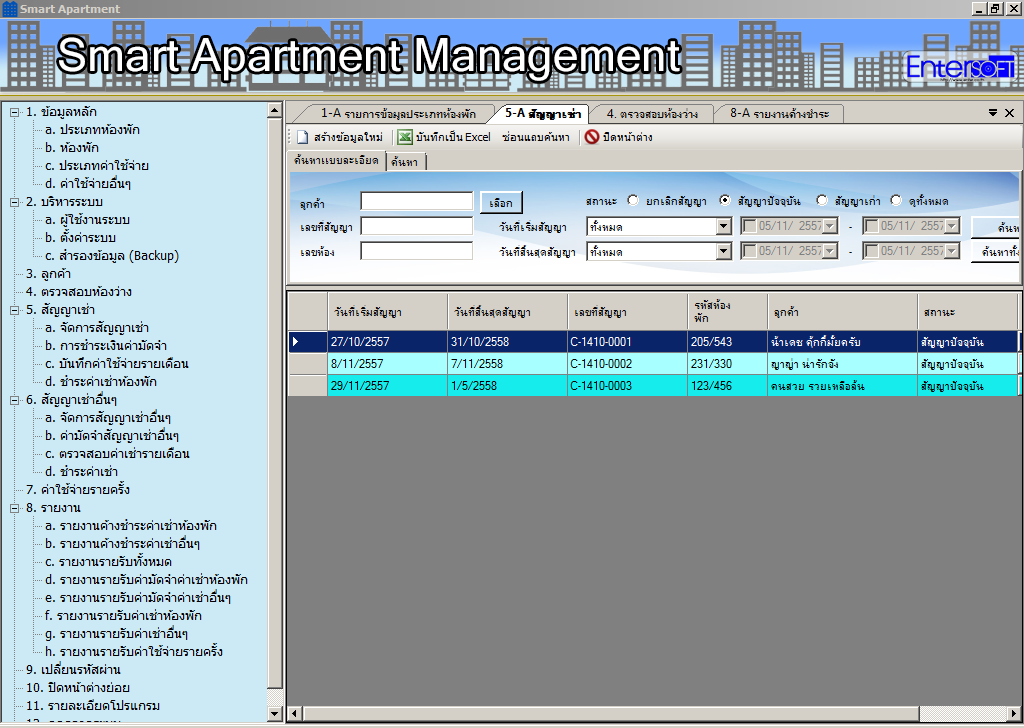Viewport: 1024px width, 728px height.
Task: Select the ค้นหาแบบละเอียด search tab
Action: (x=336, y=161)
